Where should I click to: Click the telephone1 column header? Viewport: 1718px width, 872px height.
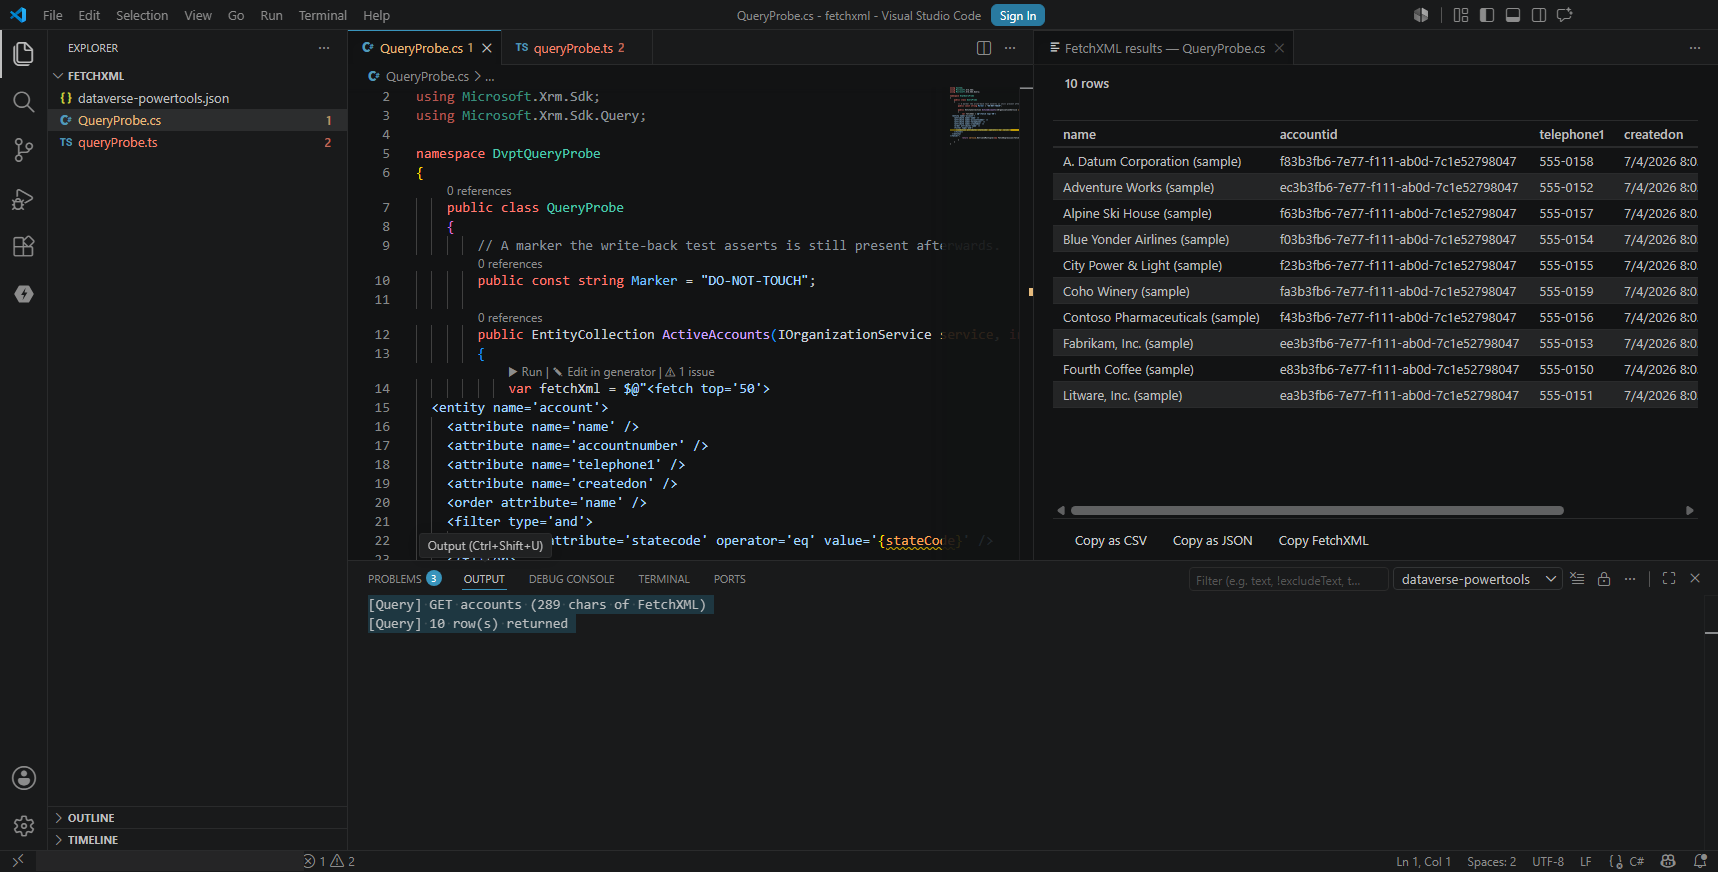(1571, 134)
